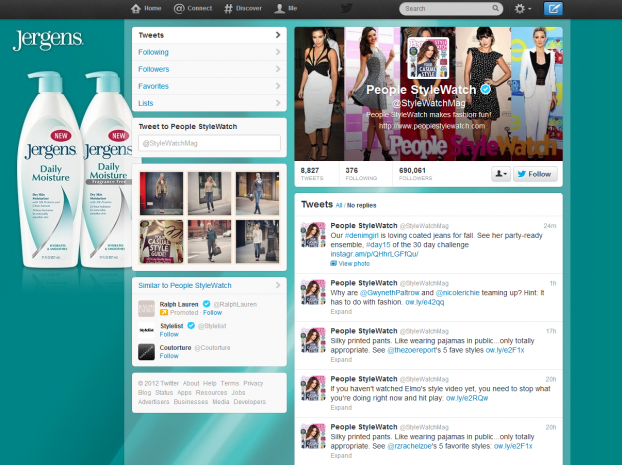Open the 690,061 Followers count

(415, 174)
